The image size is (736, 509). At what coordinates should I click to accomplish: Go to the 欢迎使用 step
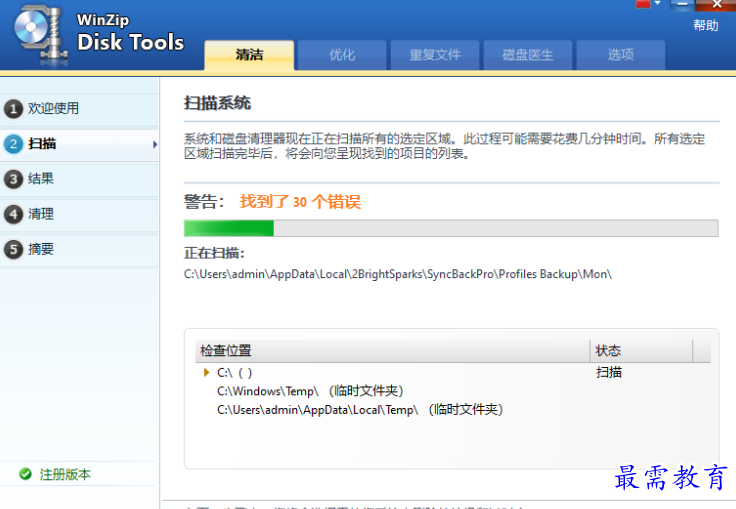pyautogui.click(x=79, y=109)
